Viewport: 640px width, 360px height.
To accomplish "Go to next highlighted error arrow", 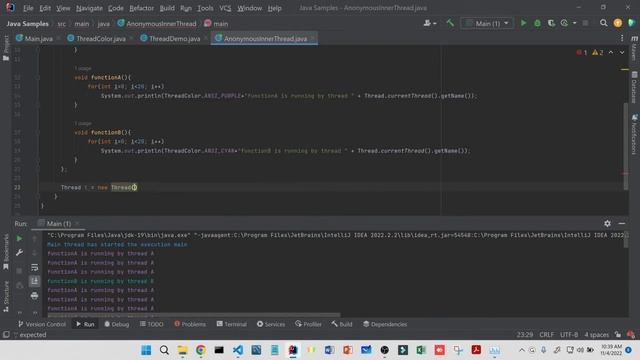I will pos(622,52).
